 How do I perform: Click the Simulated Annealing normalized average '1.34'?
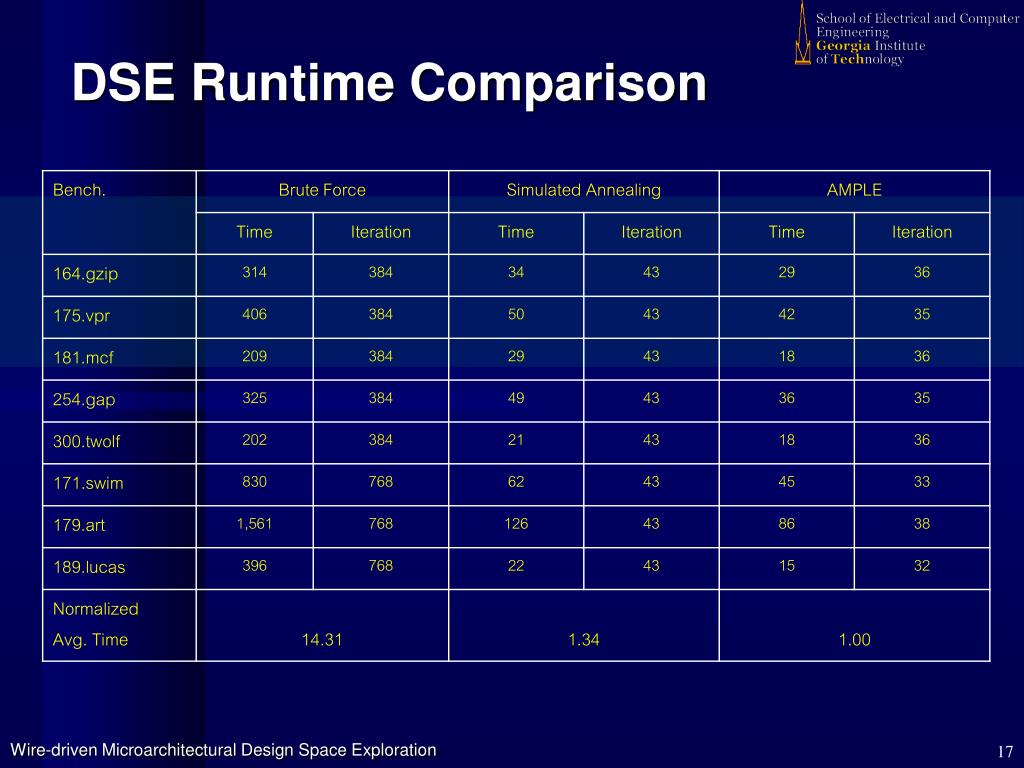click(584, 640)
